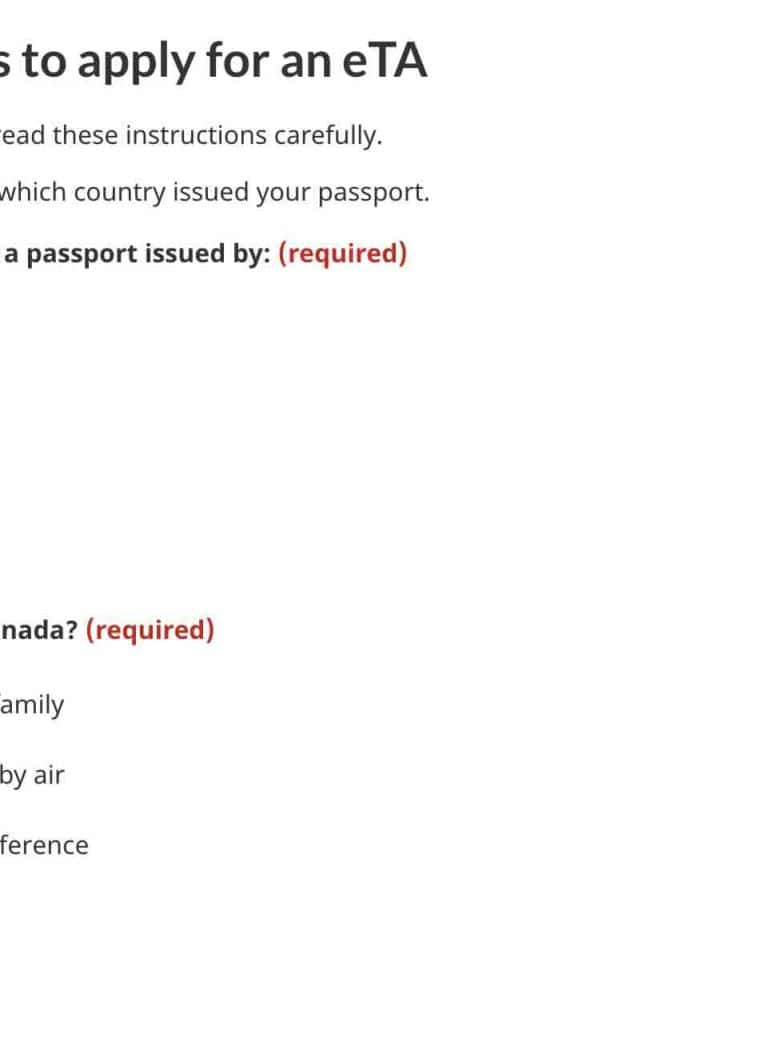782x1042 pixels.
Task: Click the word "passport" in the bold label
Action: click(x=81, y=254)
